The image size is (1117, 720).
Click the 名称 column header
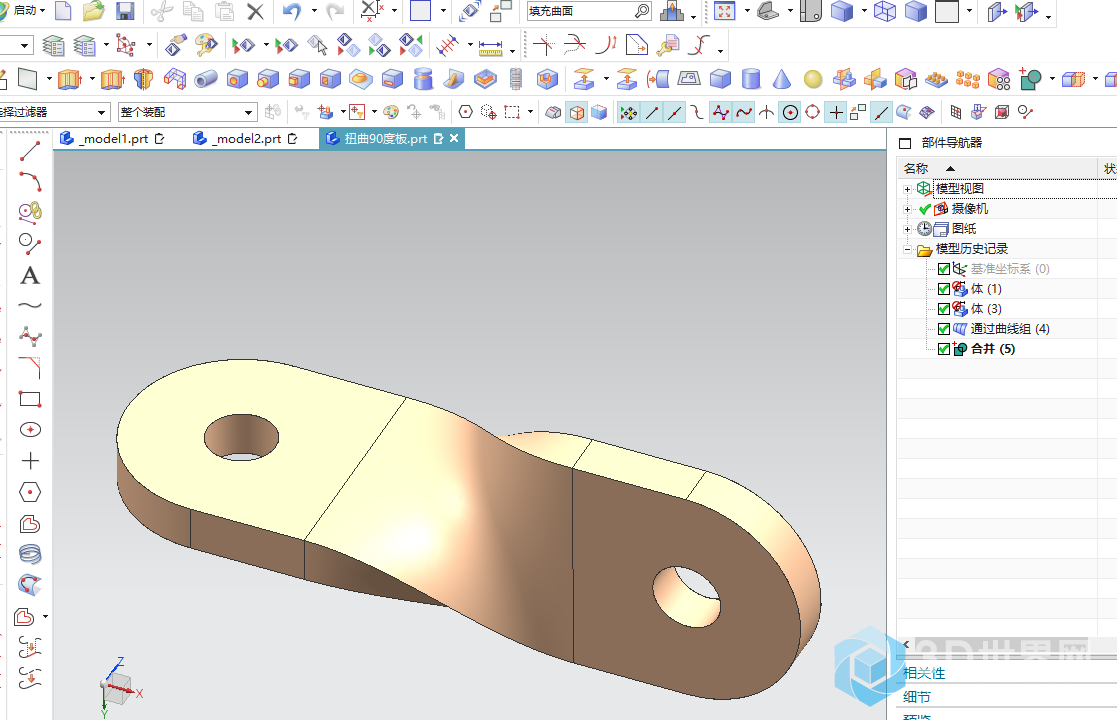point(915,168)
